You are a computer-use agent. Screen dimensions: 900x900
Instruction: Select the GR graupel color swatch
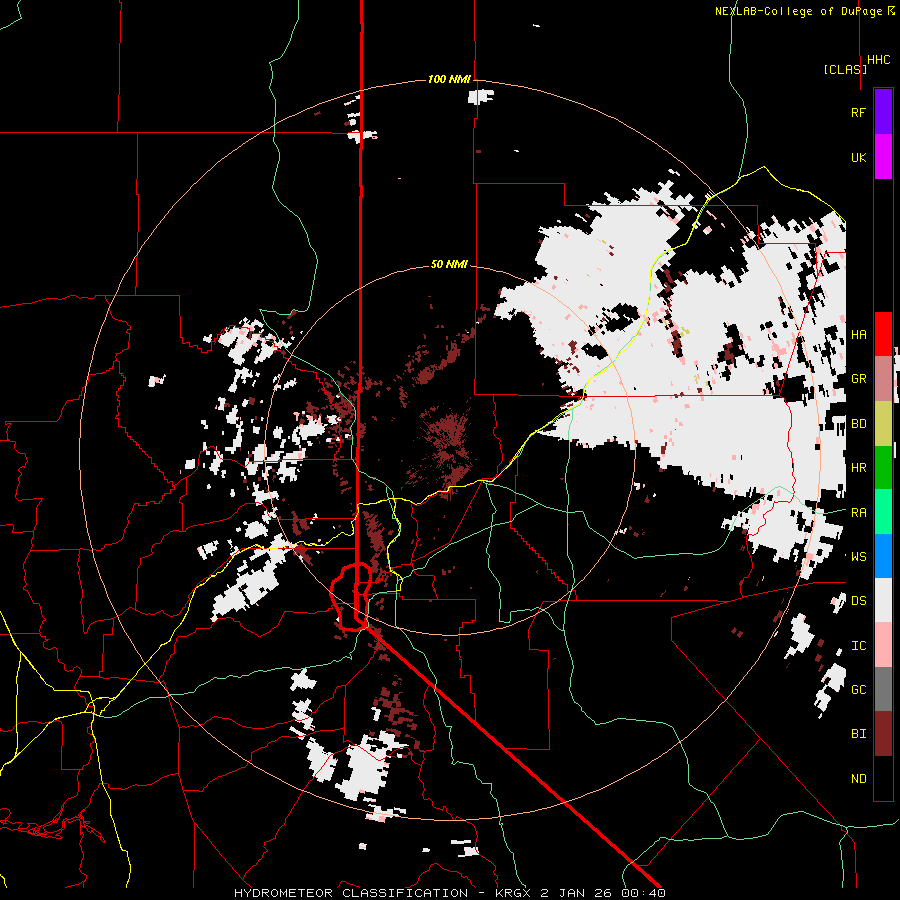(883, 378)
